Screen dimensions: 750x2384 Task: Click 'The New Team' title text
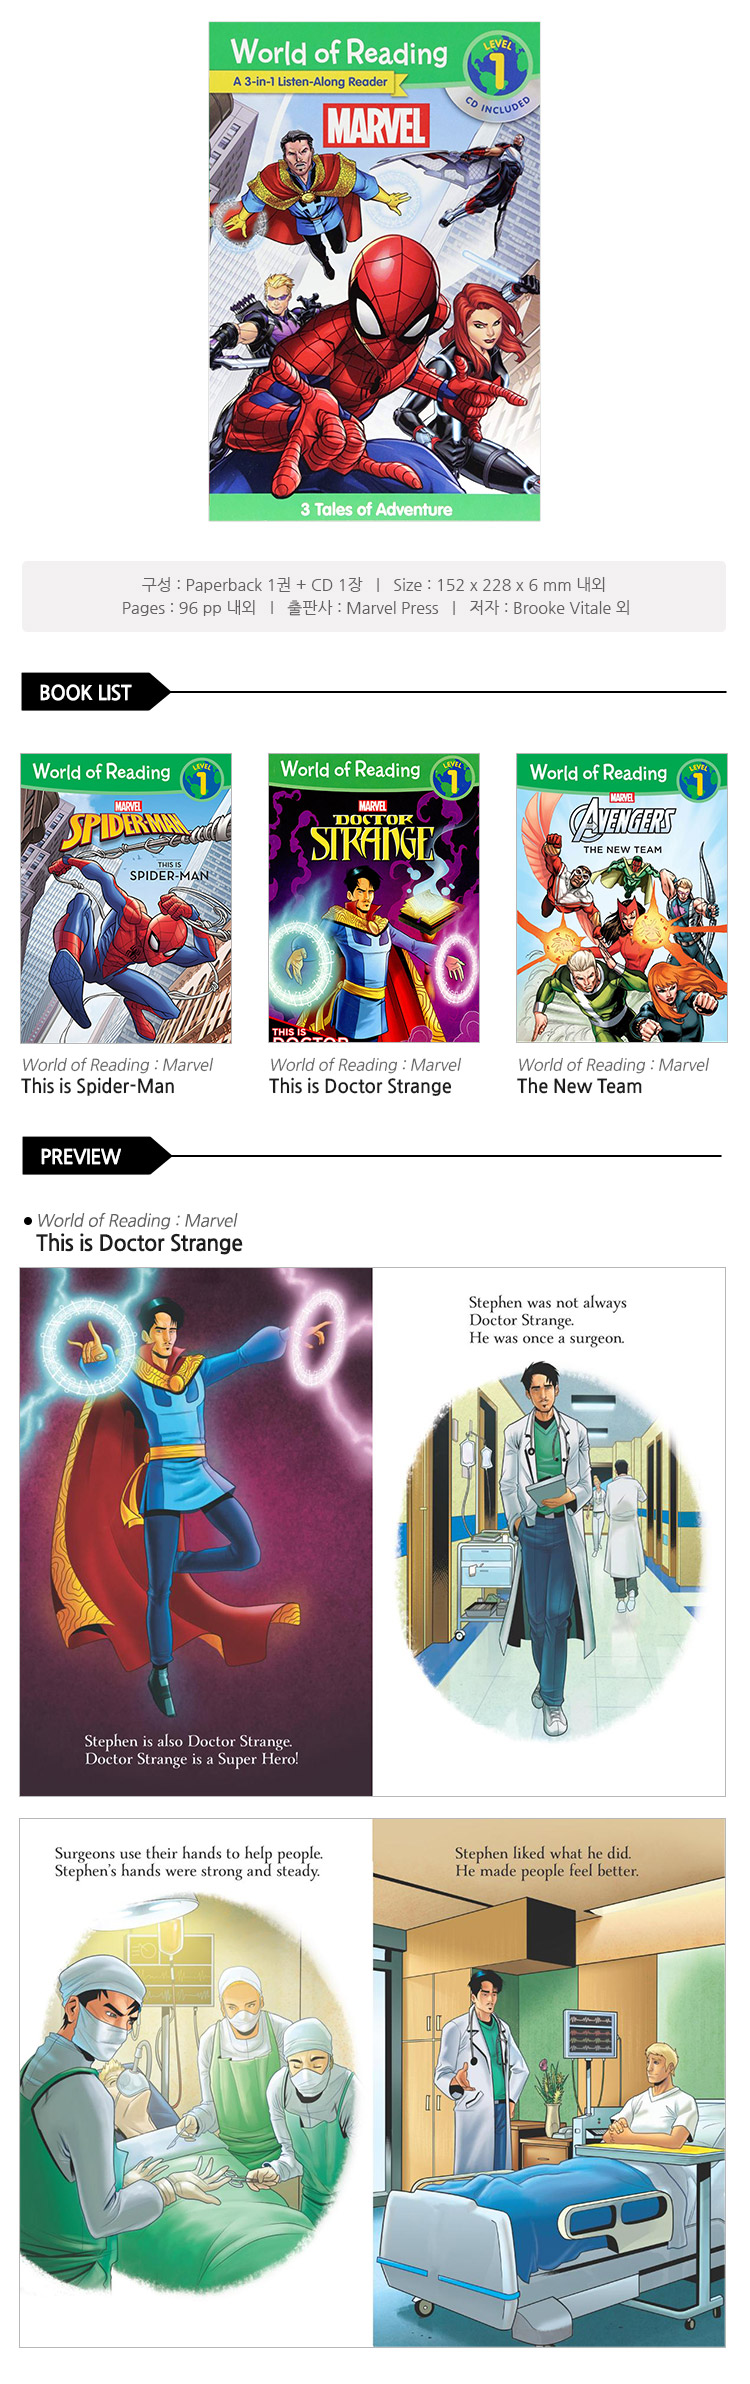580,1086
